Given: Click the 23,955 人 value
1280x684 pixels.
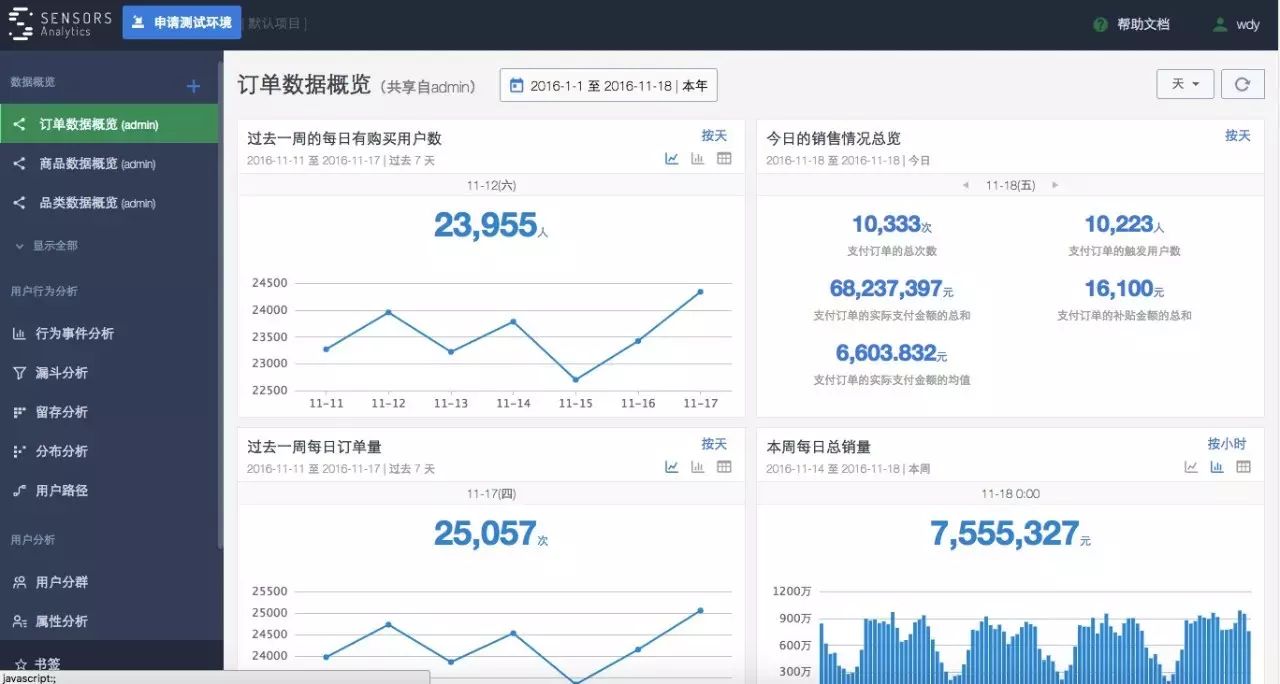Looking at the screenshot, I should [x=491, y=225].
